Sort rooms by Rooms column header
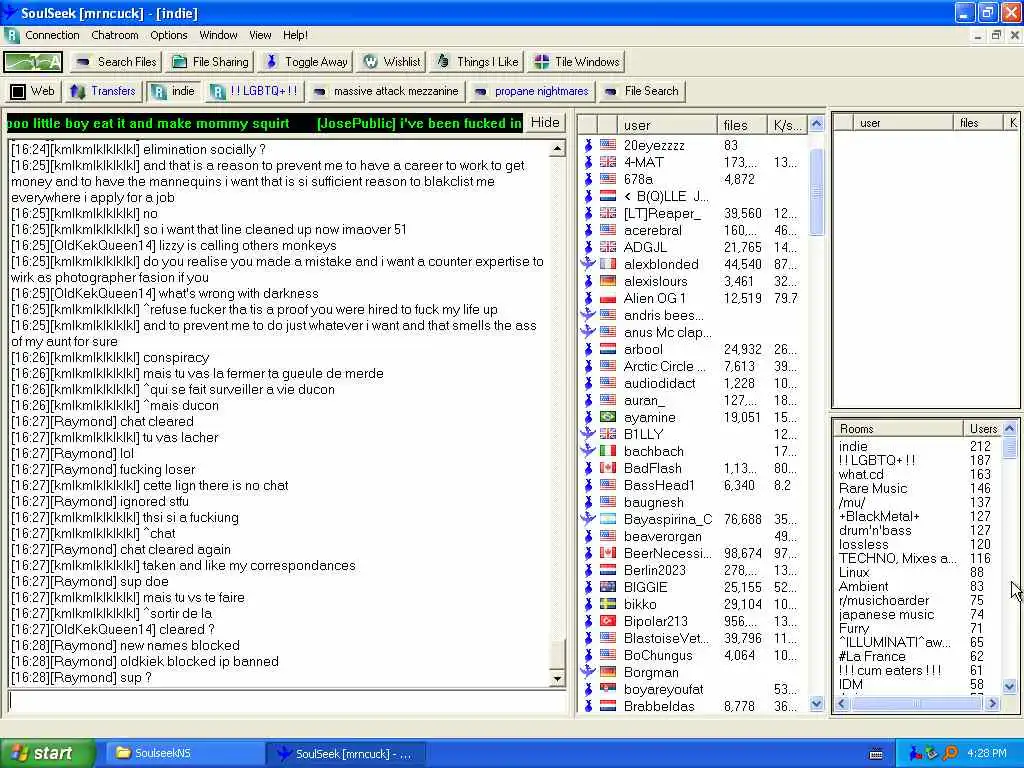 pos(898,428)
